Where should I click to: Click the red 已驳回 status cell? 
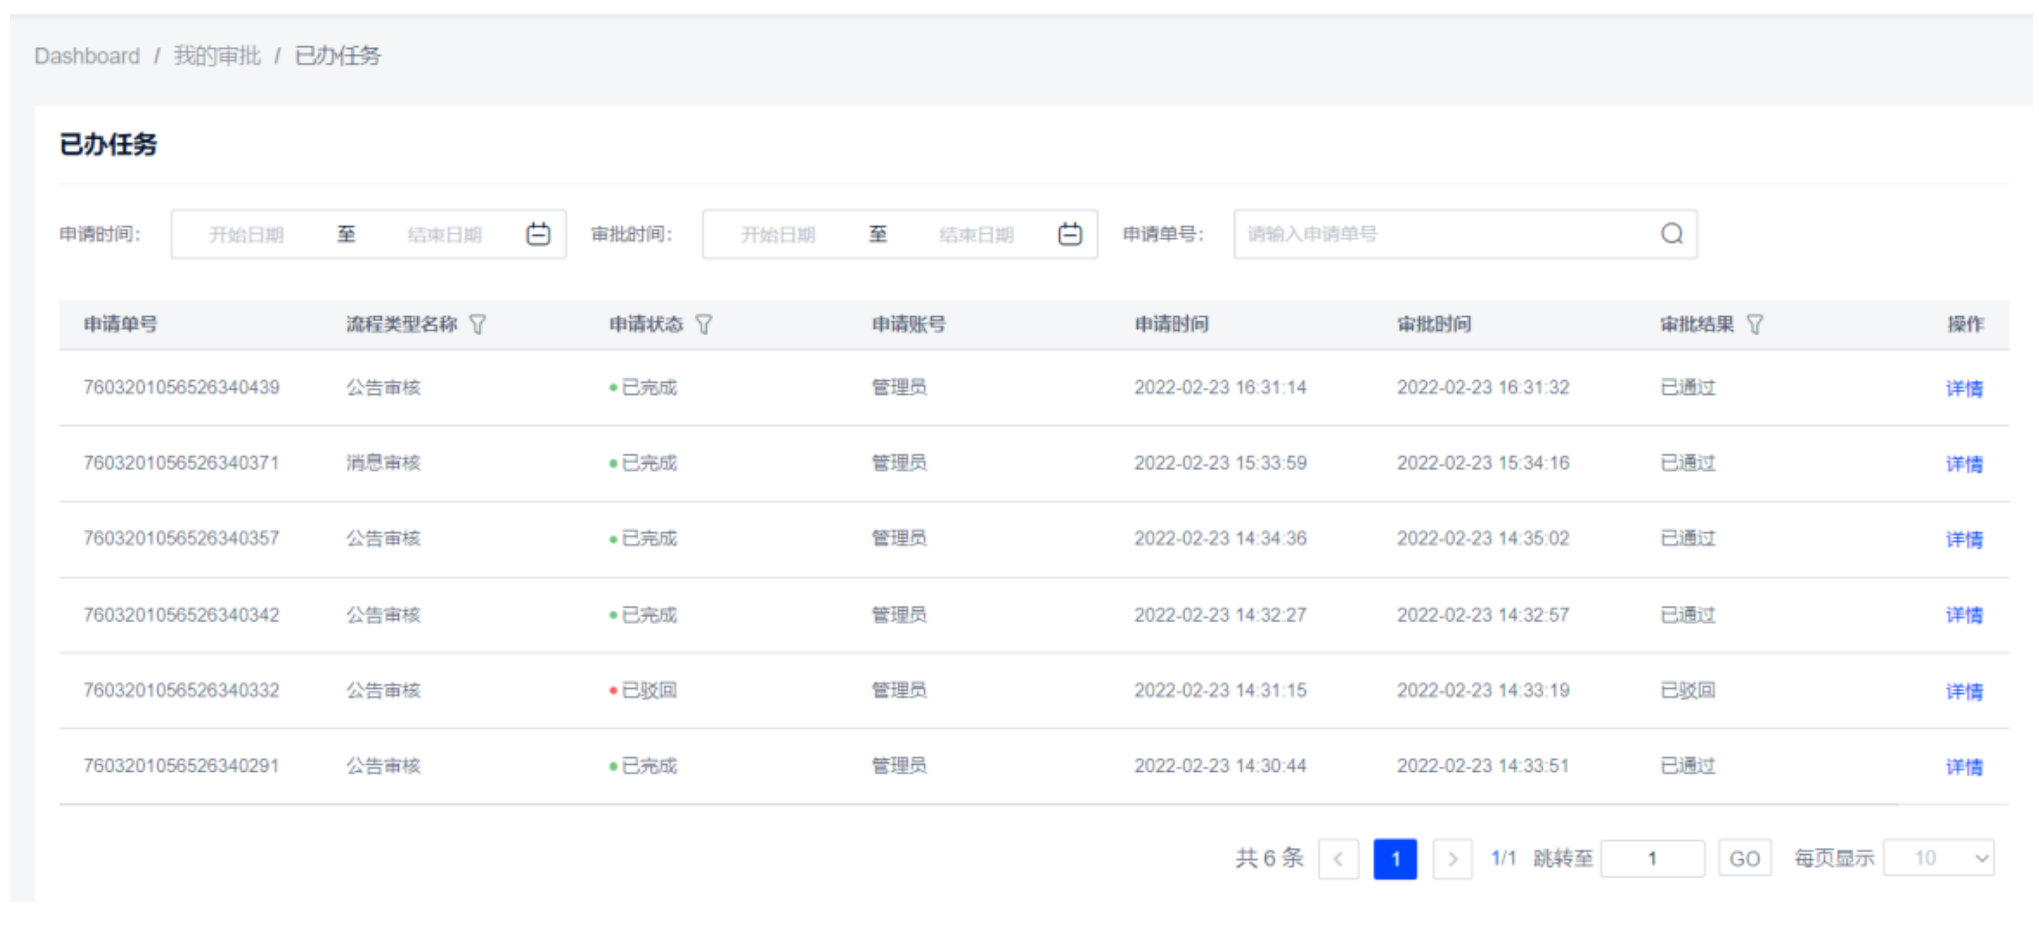tap(643, 690)
